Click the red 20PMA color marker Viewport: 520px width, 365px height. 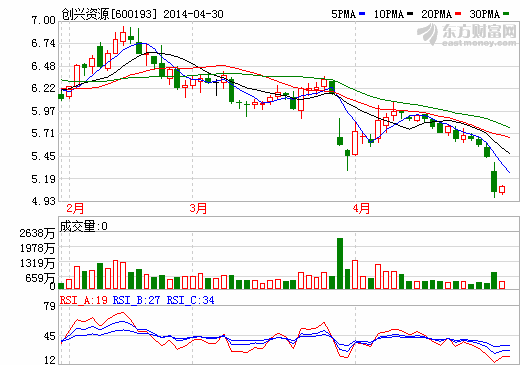click(458, 14)
